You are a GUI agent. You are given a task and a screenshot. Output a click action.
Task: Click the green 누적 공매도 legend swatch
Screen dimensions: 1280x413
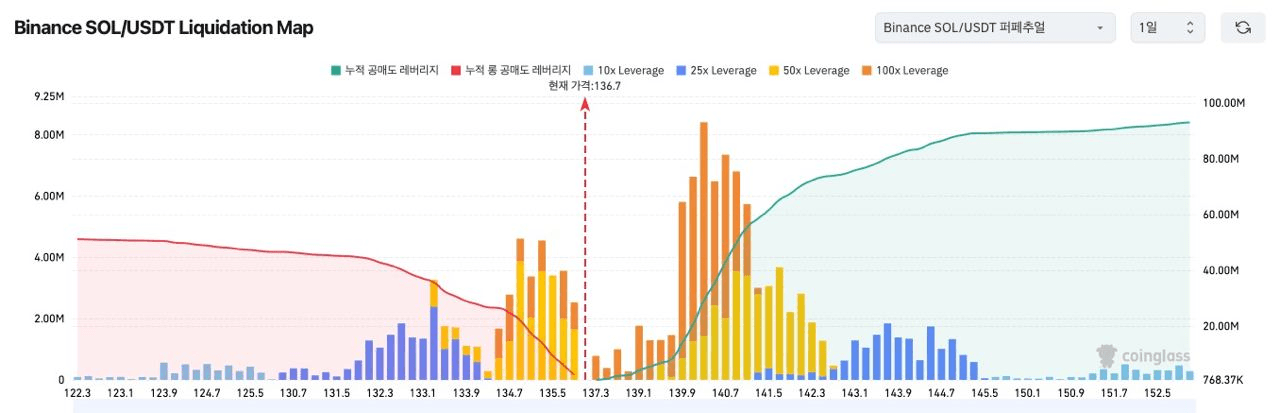coord(336,71)
